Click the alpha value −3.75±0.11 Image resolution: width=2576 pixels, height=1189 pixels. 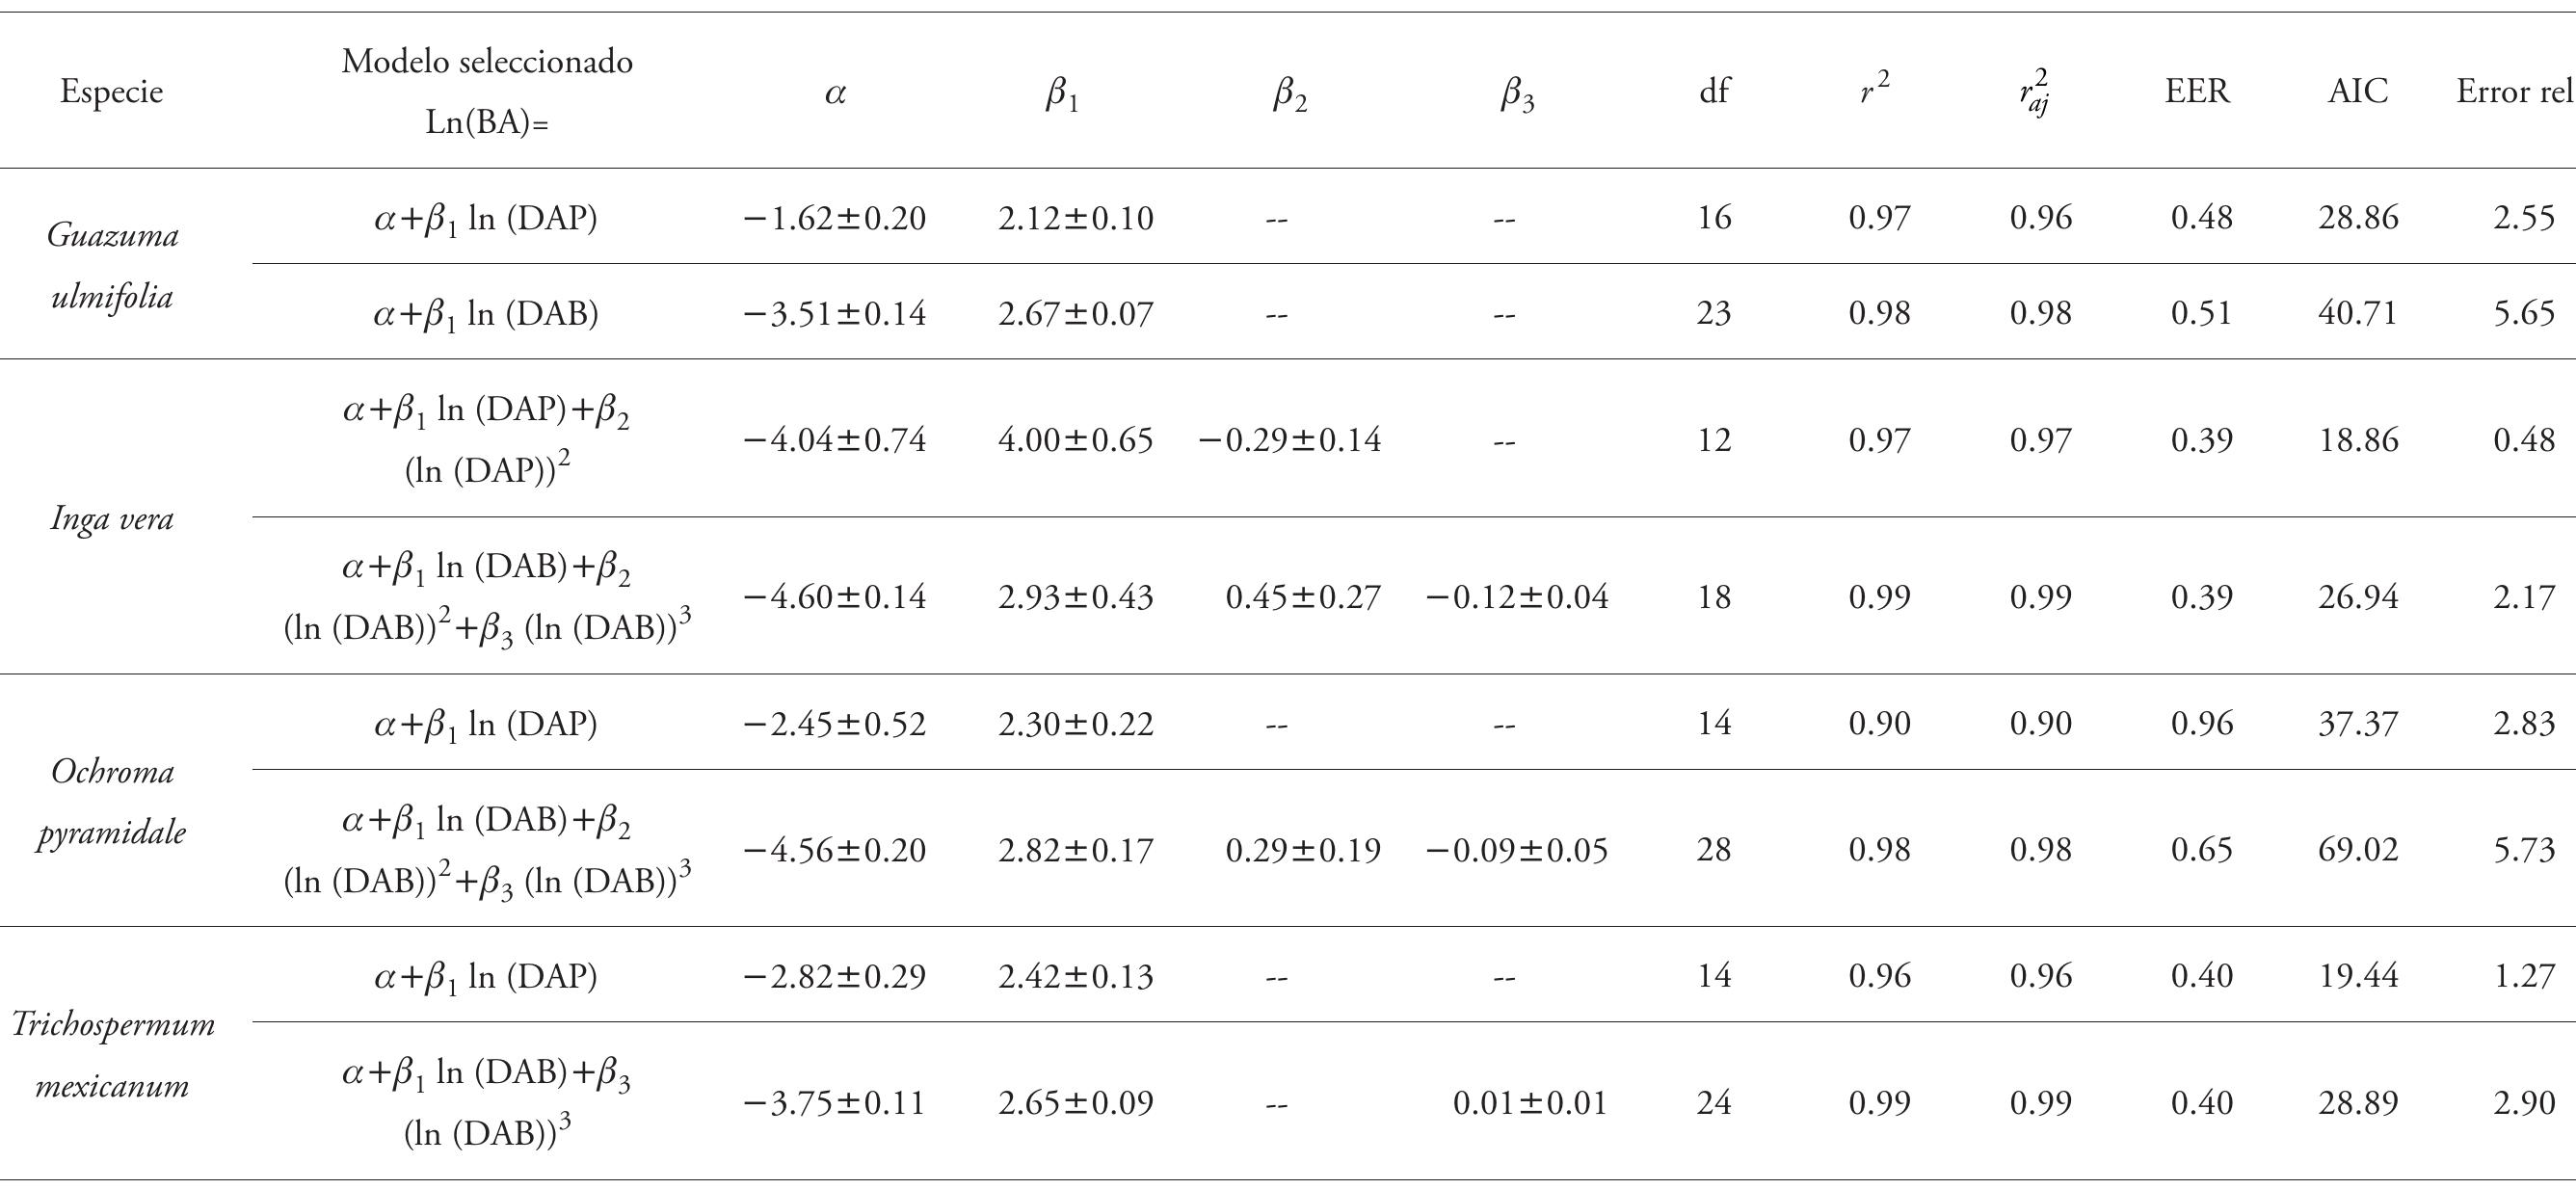click(835, 1103)
